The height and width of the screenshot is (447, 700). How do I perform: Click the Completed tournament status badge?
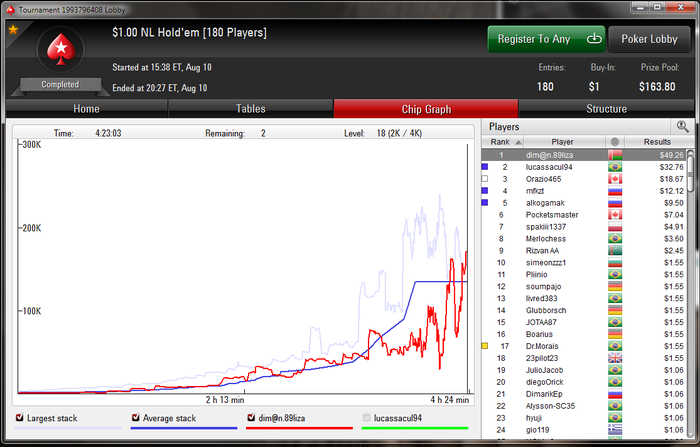[x=60, y=84]
